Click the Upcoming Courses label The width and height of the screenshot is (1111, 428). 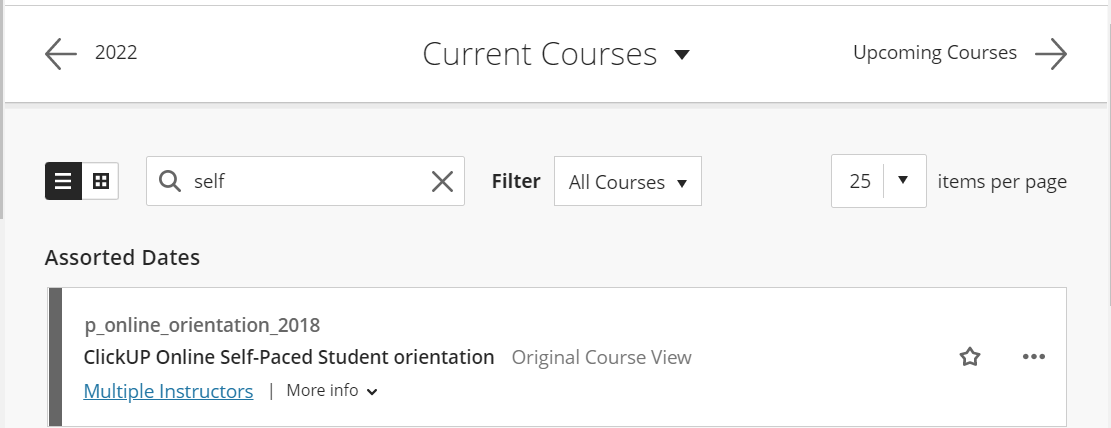point(935,53)
